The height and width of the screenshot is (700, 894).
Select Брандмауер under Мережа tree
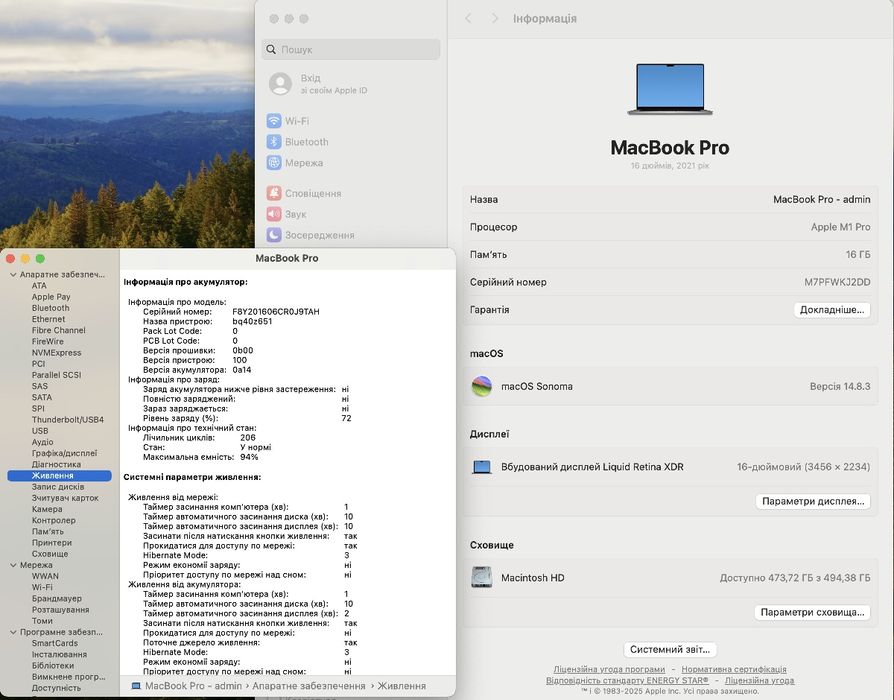(x=56, y=599)
